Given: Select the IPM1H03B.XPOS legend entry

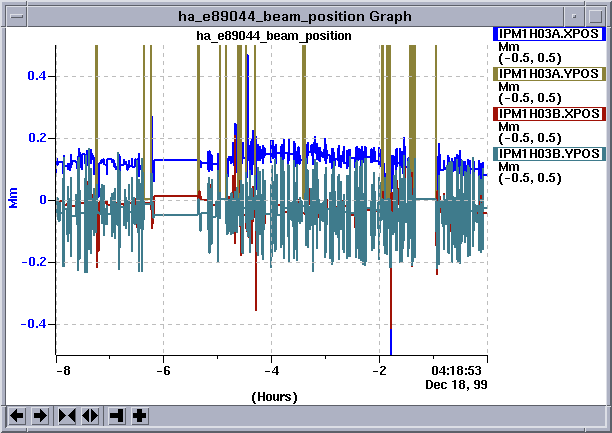Looking at the screenshot, I should click(x=550, y=113).
